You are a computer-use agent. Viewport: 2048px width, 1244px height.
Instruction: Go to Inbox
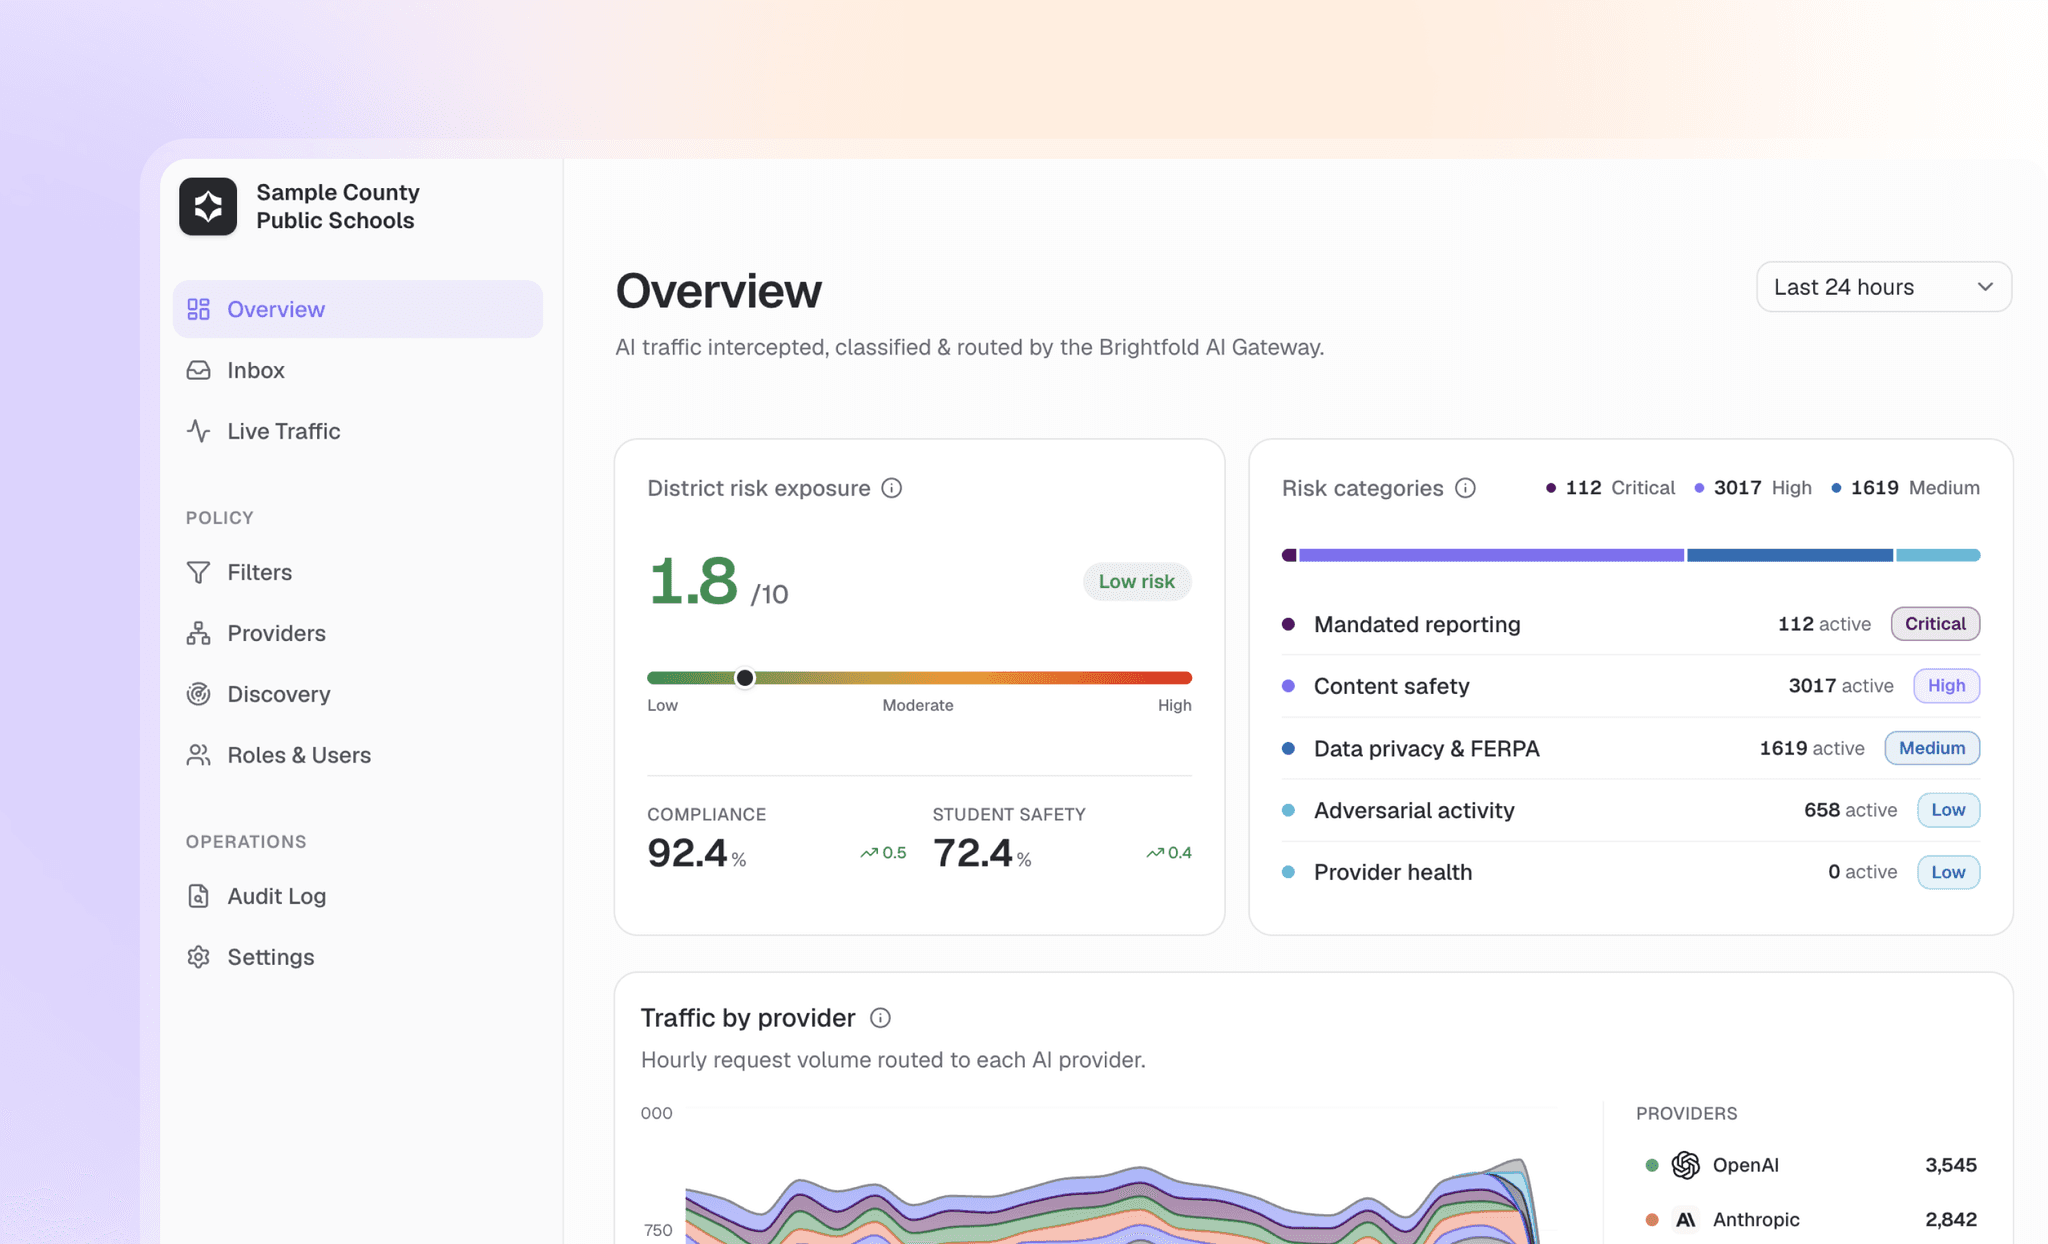358,370
